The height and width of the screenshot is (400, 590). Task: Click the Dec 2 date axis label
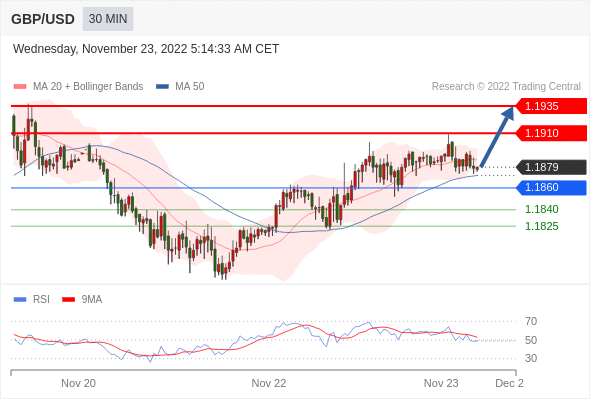509,383
